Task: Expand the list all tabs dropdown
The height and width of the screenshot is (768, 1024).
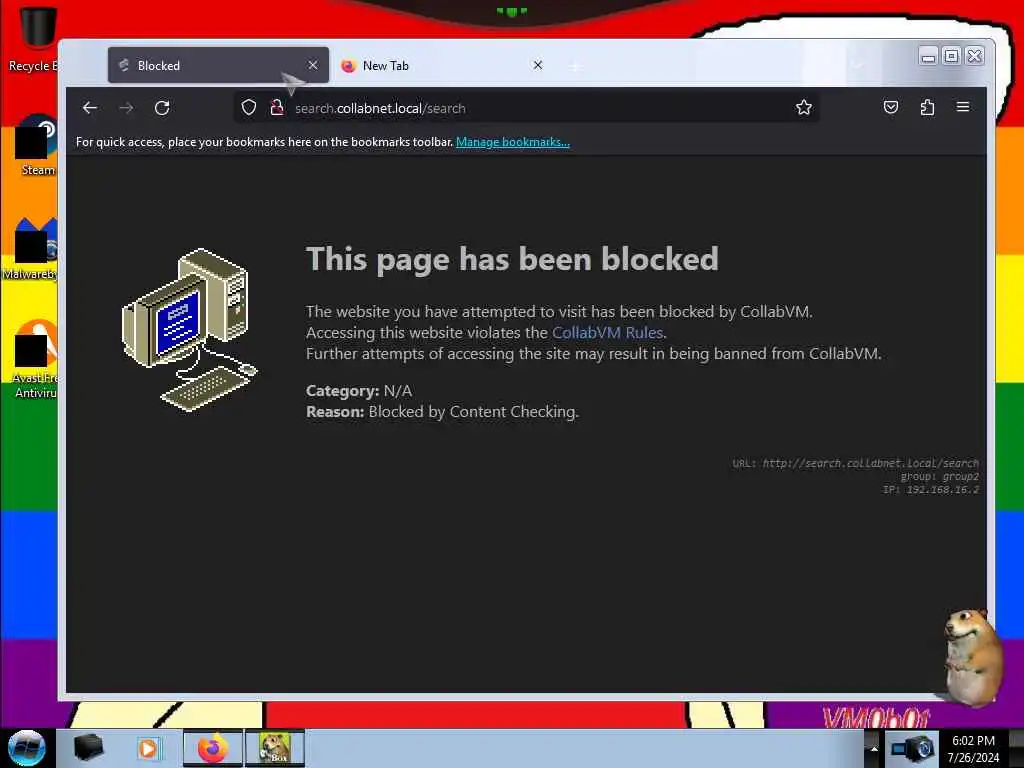Action: (x=857, y=65)
